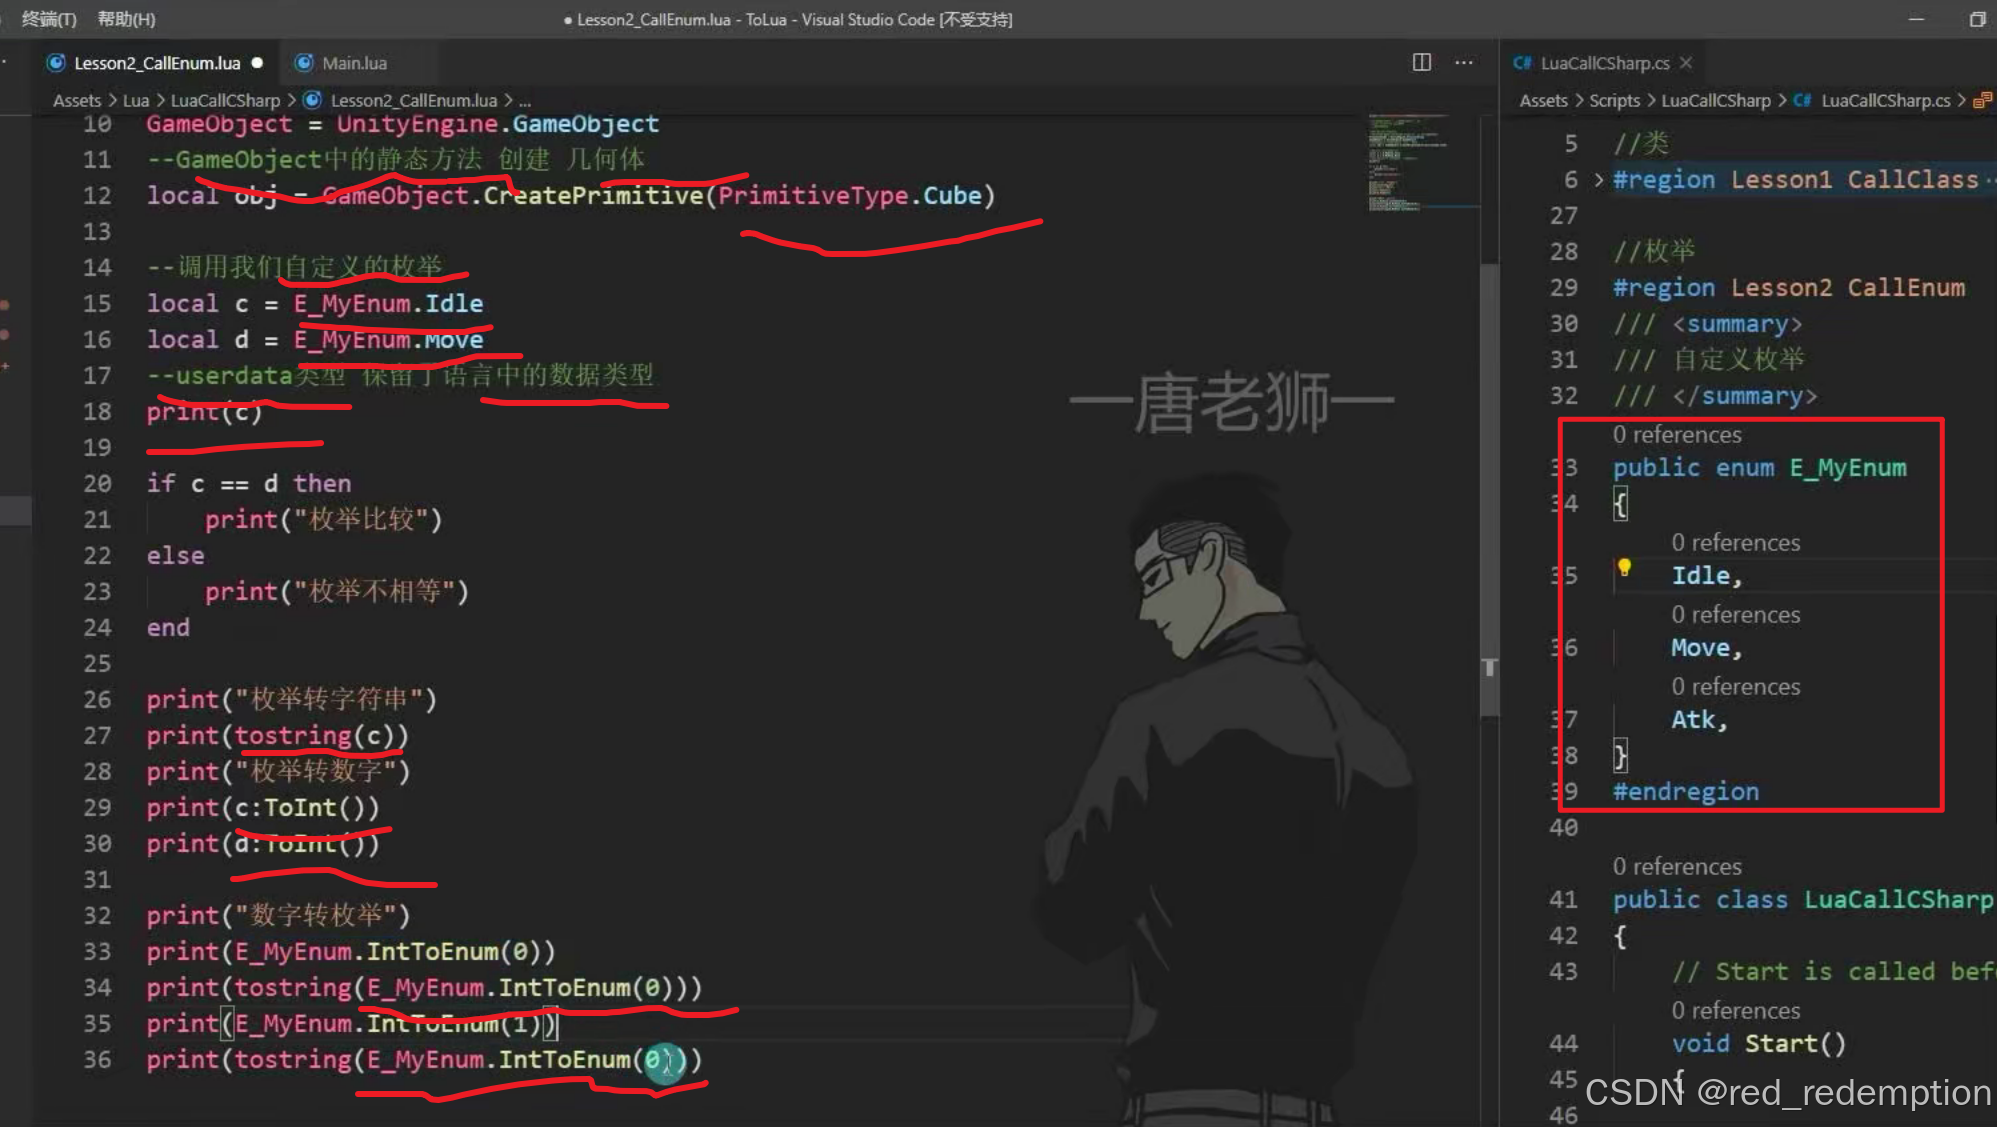Click 0 references above void Start()
The width and height of the screenshot is (1997, 1127).
pos(1735,1011)
